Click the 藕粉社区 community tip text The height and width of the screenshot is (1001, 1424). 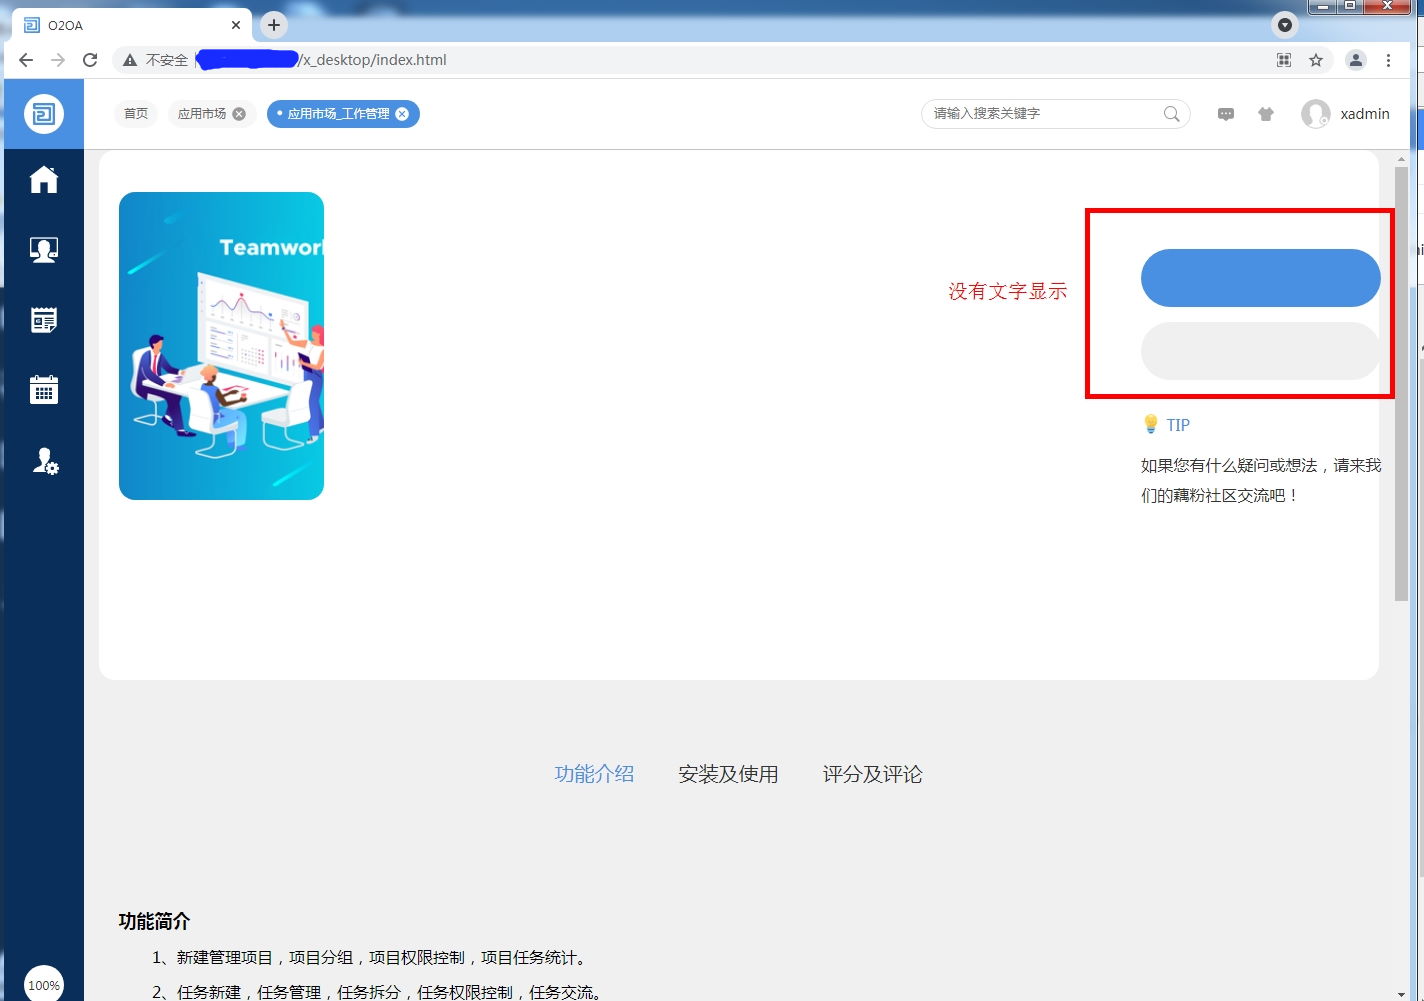coord(1261,480)
